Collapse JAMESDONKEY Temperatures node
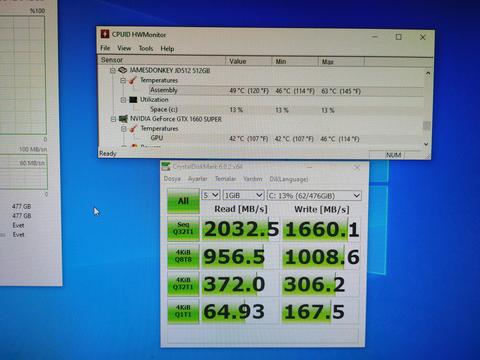Image resolution: width=480 pixels, height=360 pixels. coord(123,80)
